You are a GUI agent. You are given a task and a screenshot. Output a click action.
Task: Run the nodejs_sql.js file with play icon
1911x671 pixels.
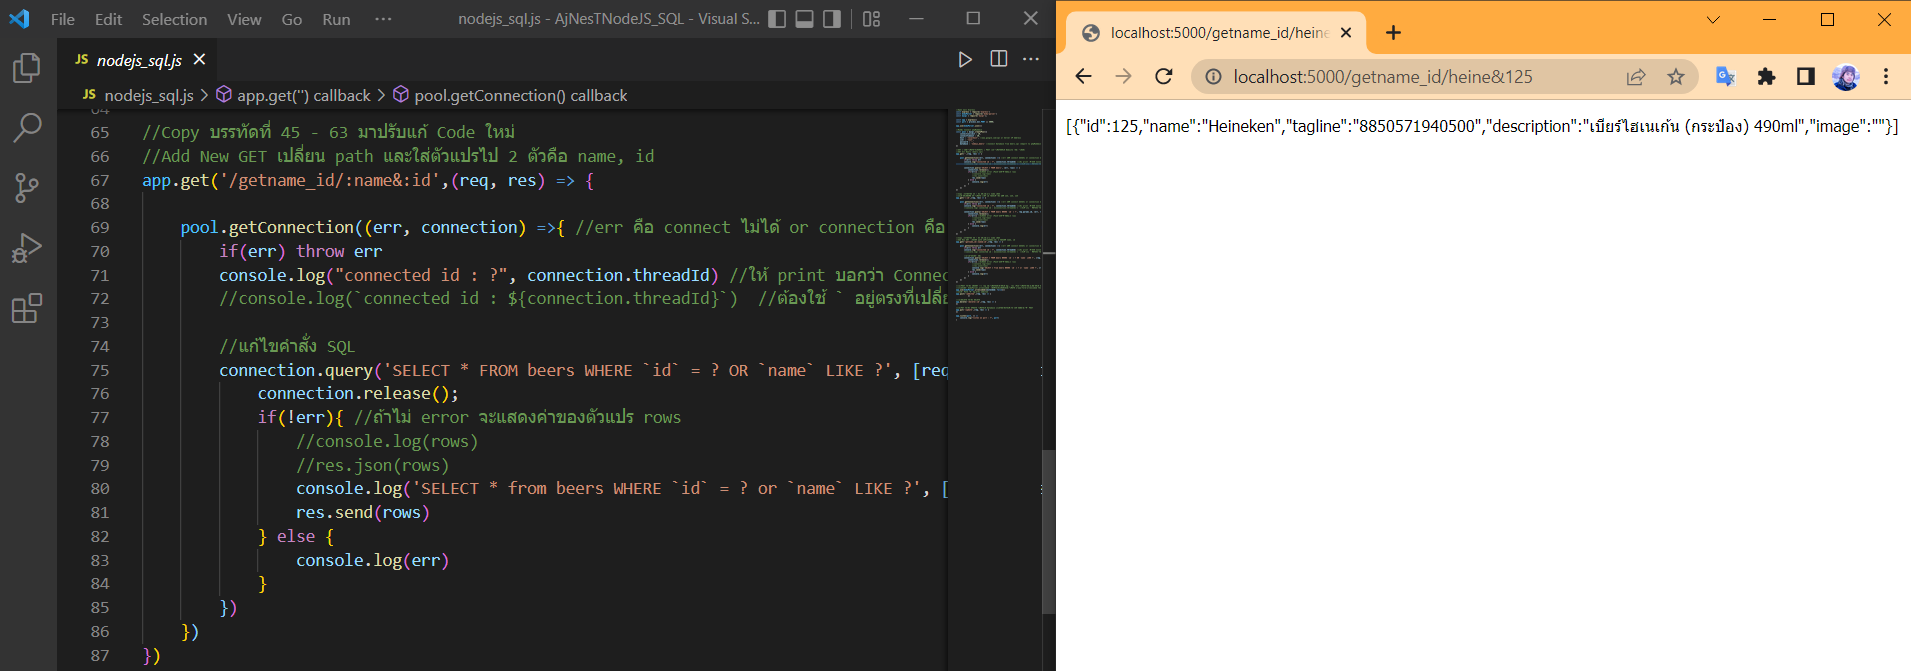(965, 60)
